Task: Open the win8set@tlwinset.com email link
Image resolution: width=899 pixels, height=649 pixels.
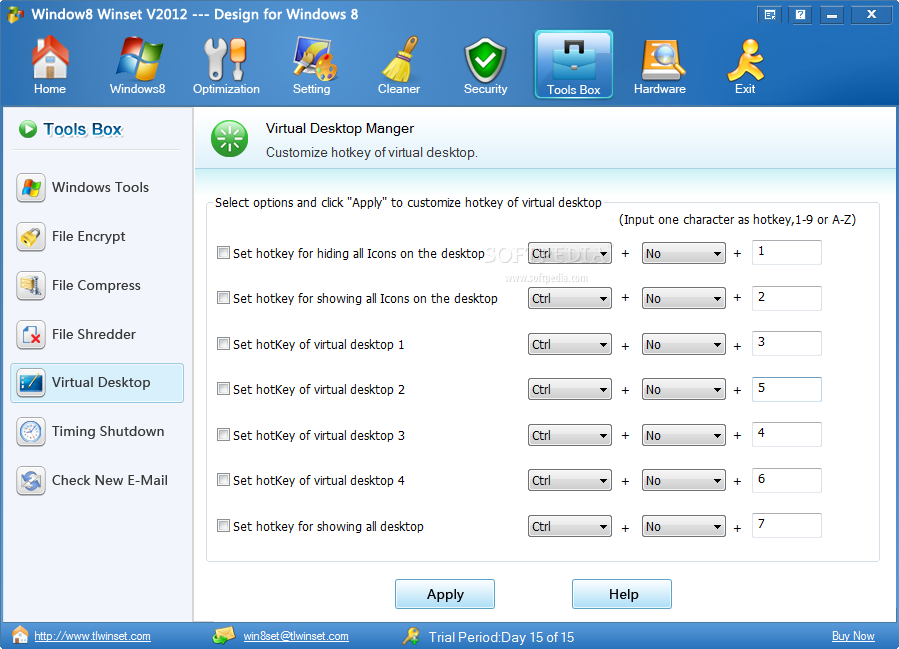Action: (x=296, y=636)
